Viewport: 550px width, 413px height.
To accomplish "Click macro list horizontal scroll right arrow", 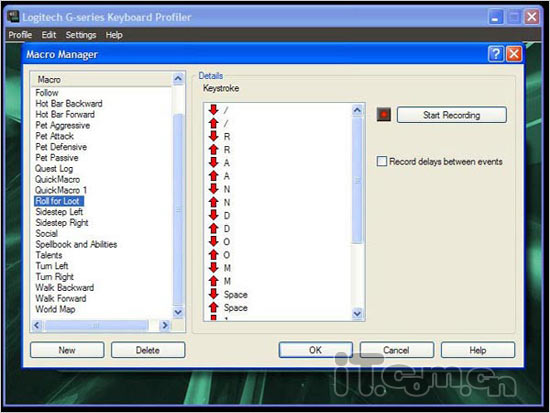I will click(x=164, y=325).
